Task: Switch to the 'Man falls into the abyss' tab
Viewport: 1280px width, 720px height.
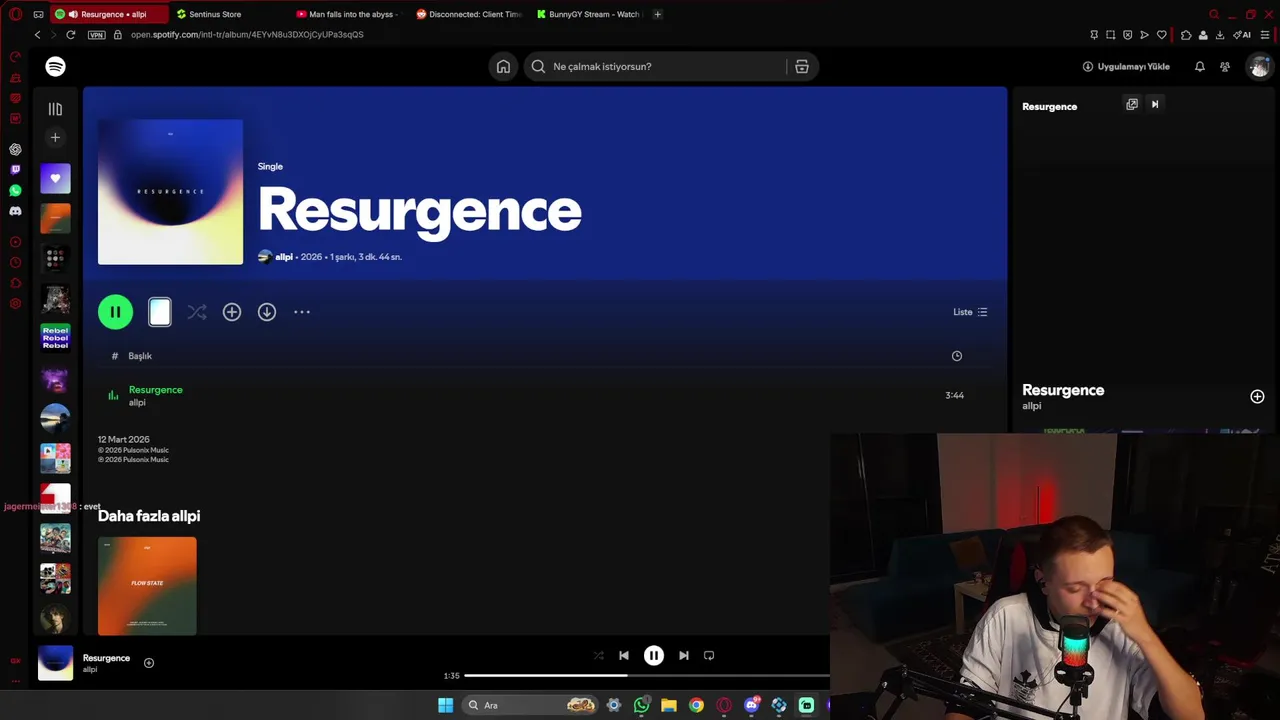Action: [346, 14]
